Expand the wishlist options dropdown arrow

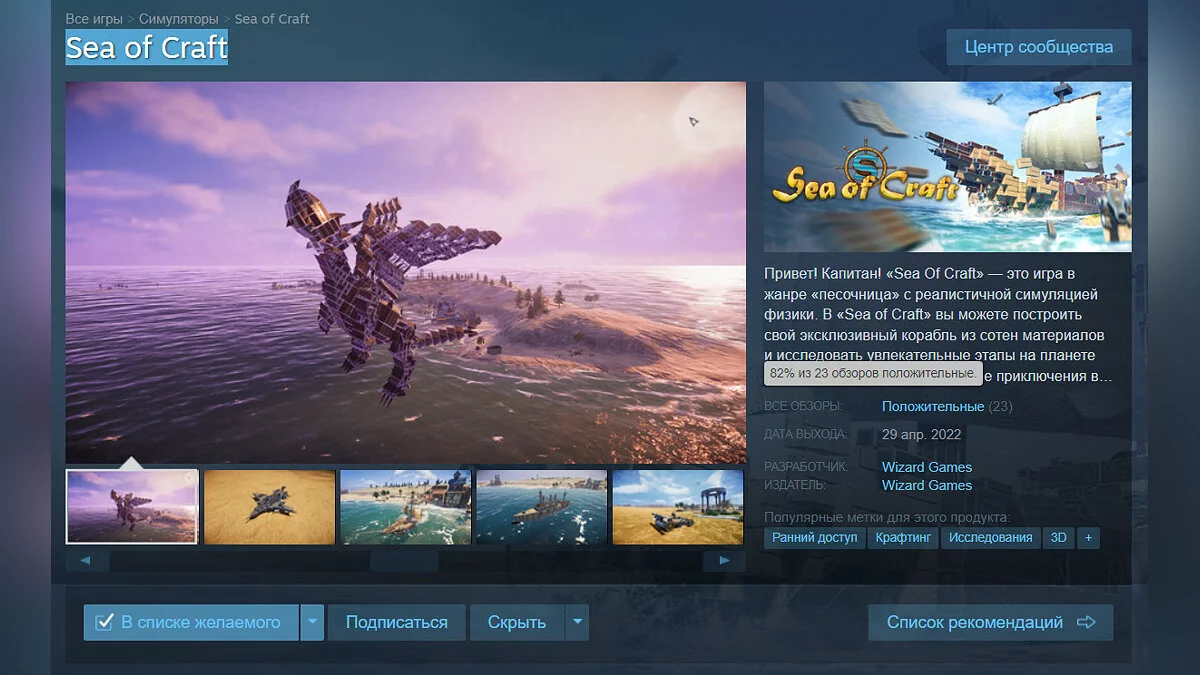[x=312, y=622]
